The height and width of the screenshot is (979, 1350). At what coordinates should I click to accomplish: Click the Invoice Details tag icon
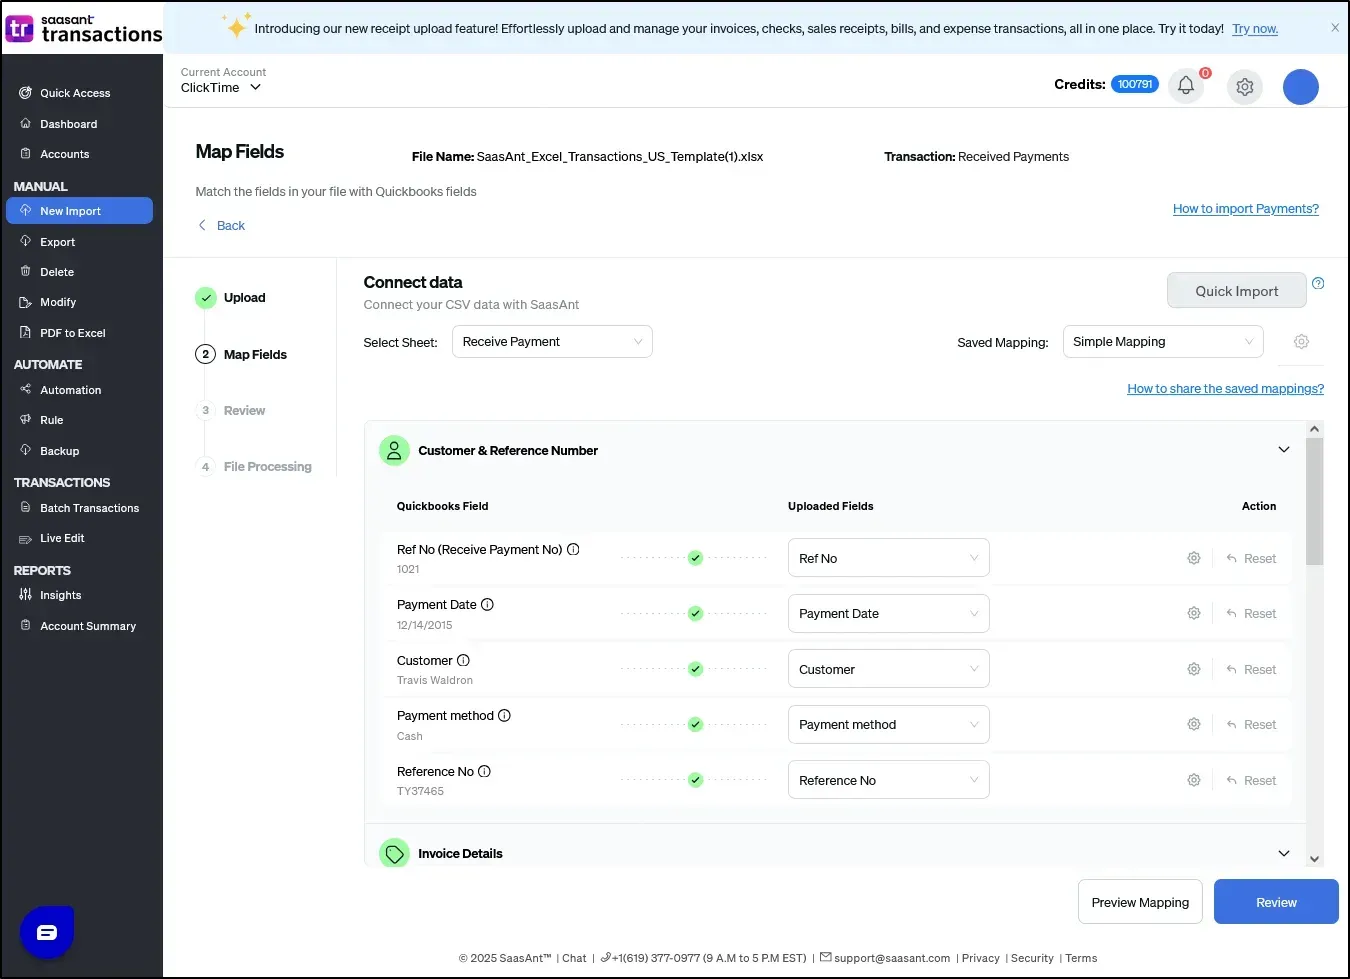pyautogui.click(x=394, y=853)
